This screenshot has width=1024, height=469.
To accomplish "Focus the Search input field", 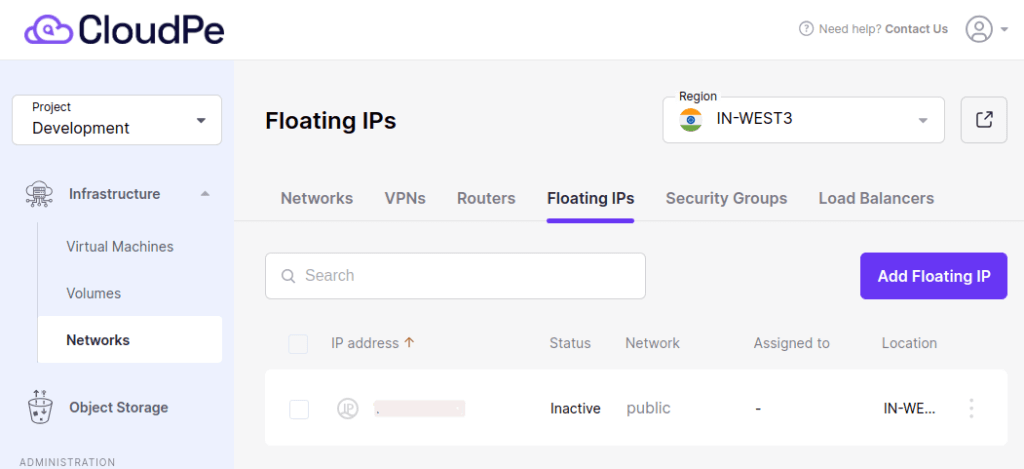I will click(455, 276).
